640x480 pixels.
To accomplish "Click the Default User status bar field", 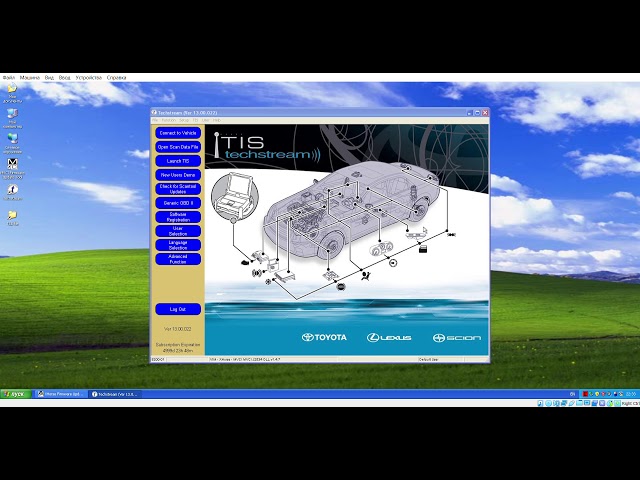I will pyautogui.click(x=441, y=360).
